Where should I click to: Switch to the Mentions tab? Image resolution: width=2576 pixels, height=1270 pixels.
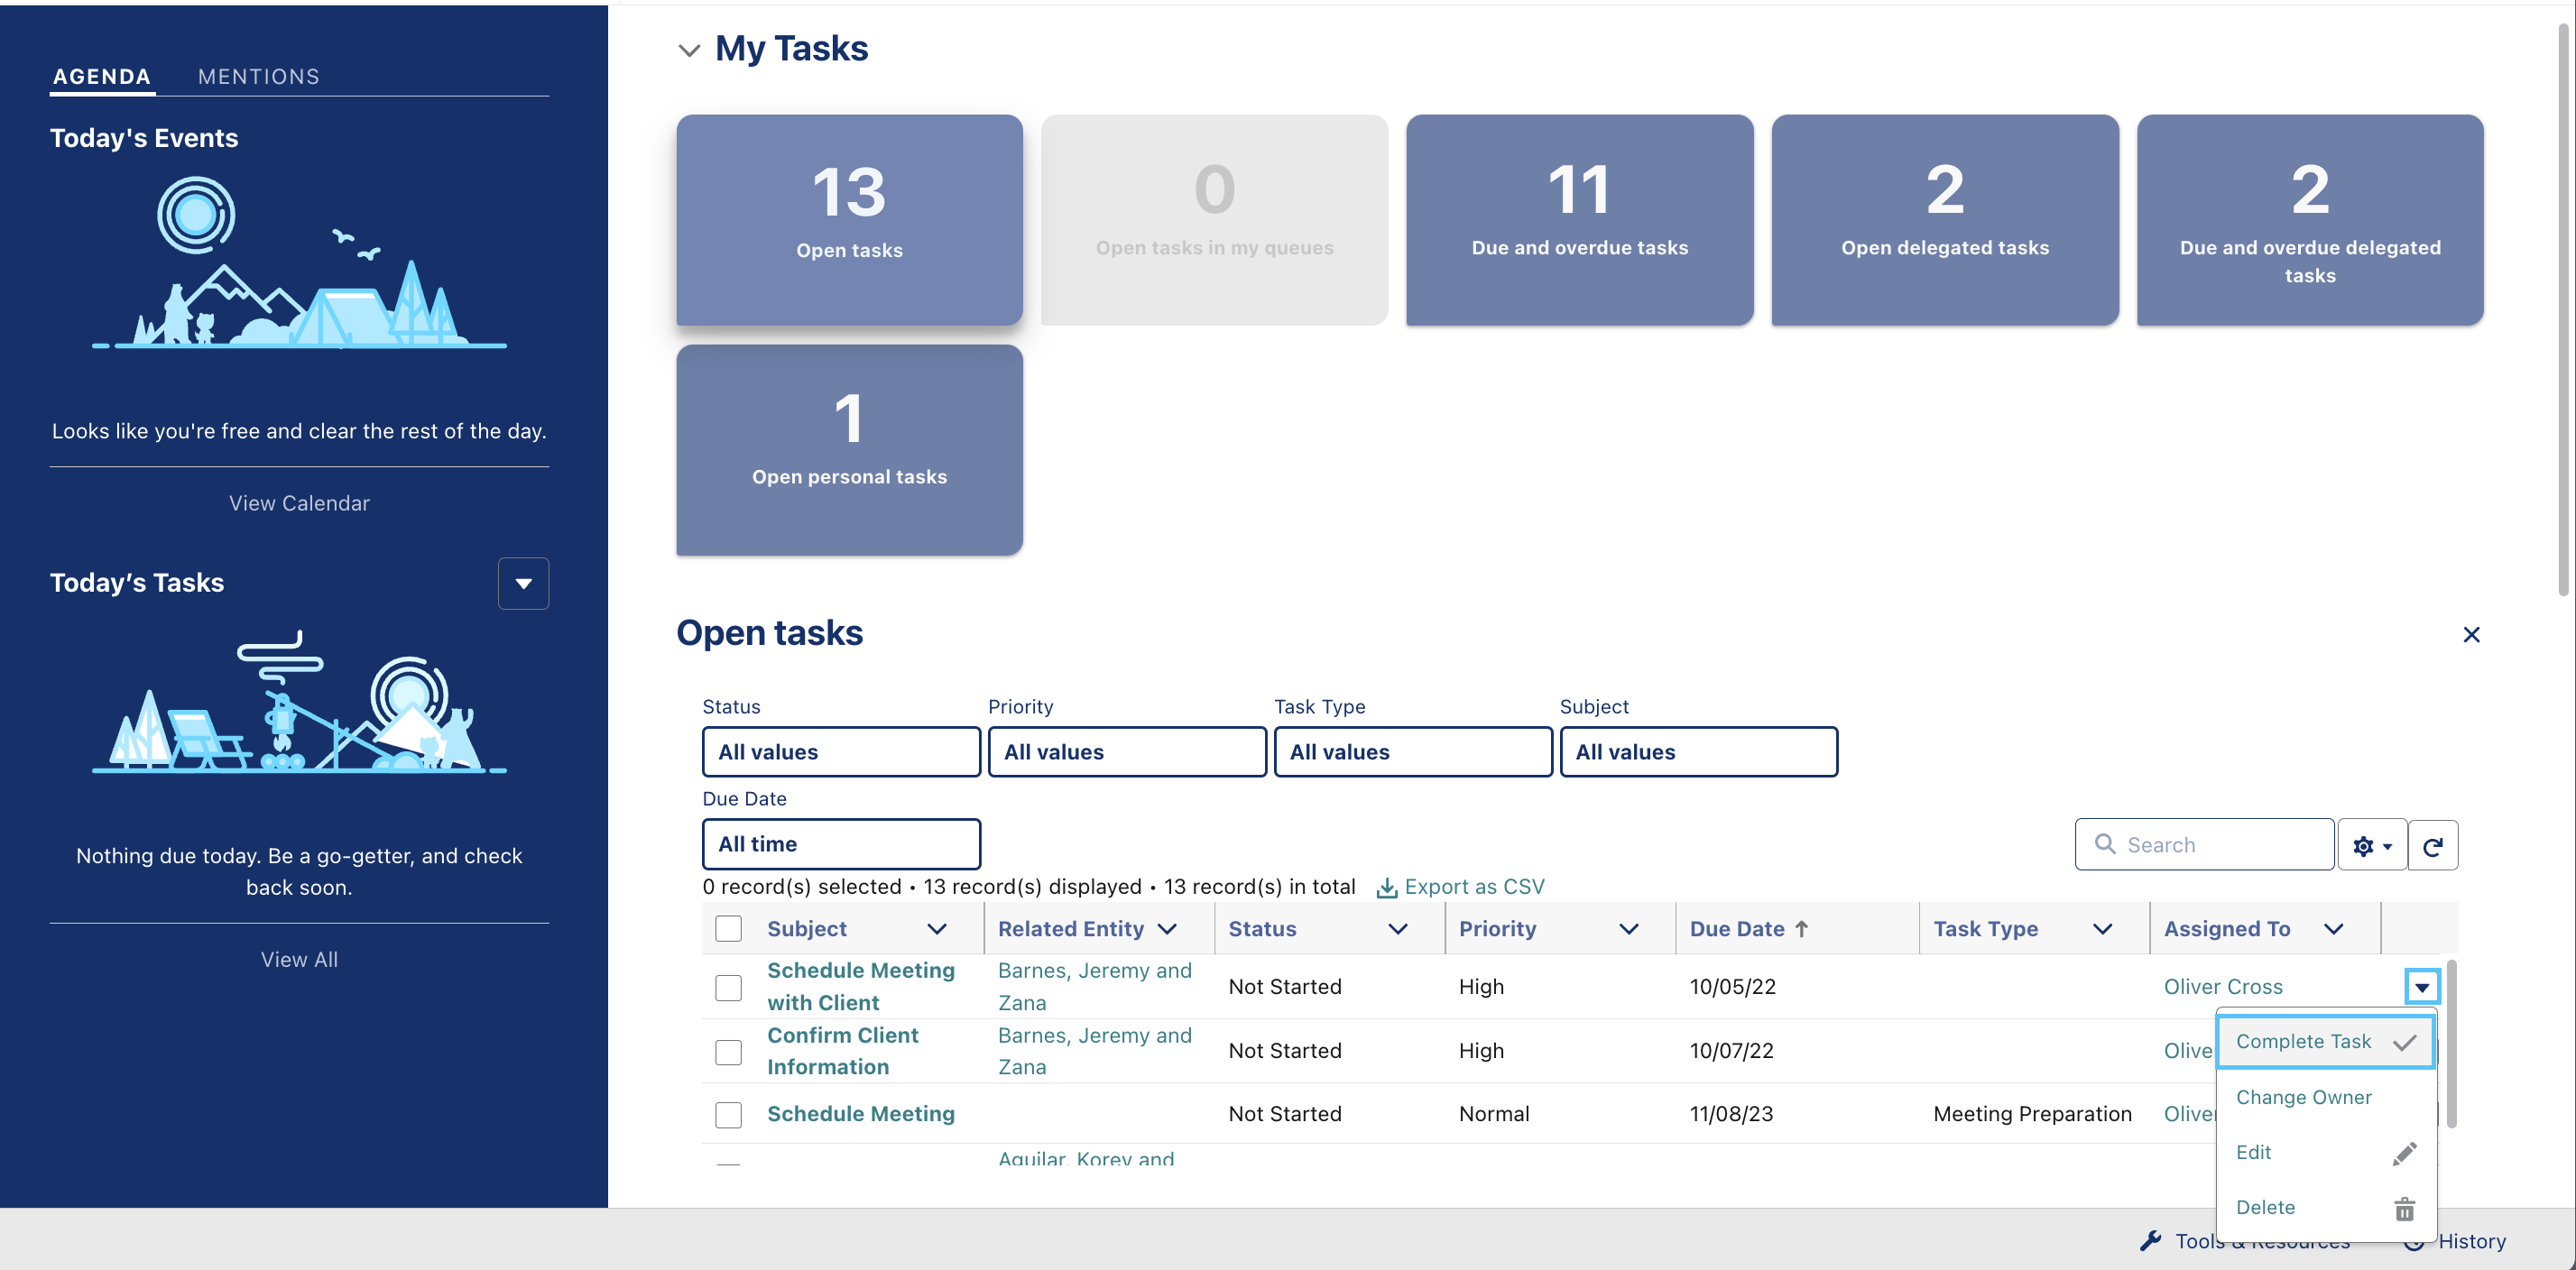tap(259, 76)
